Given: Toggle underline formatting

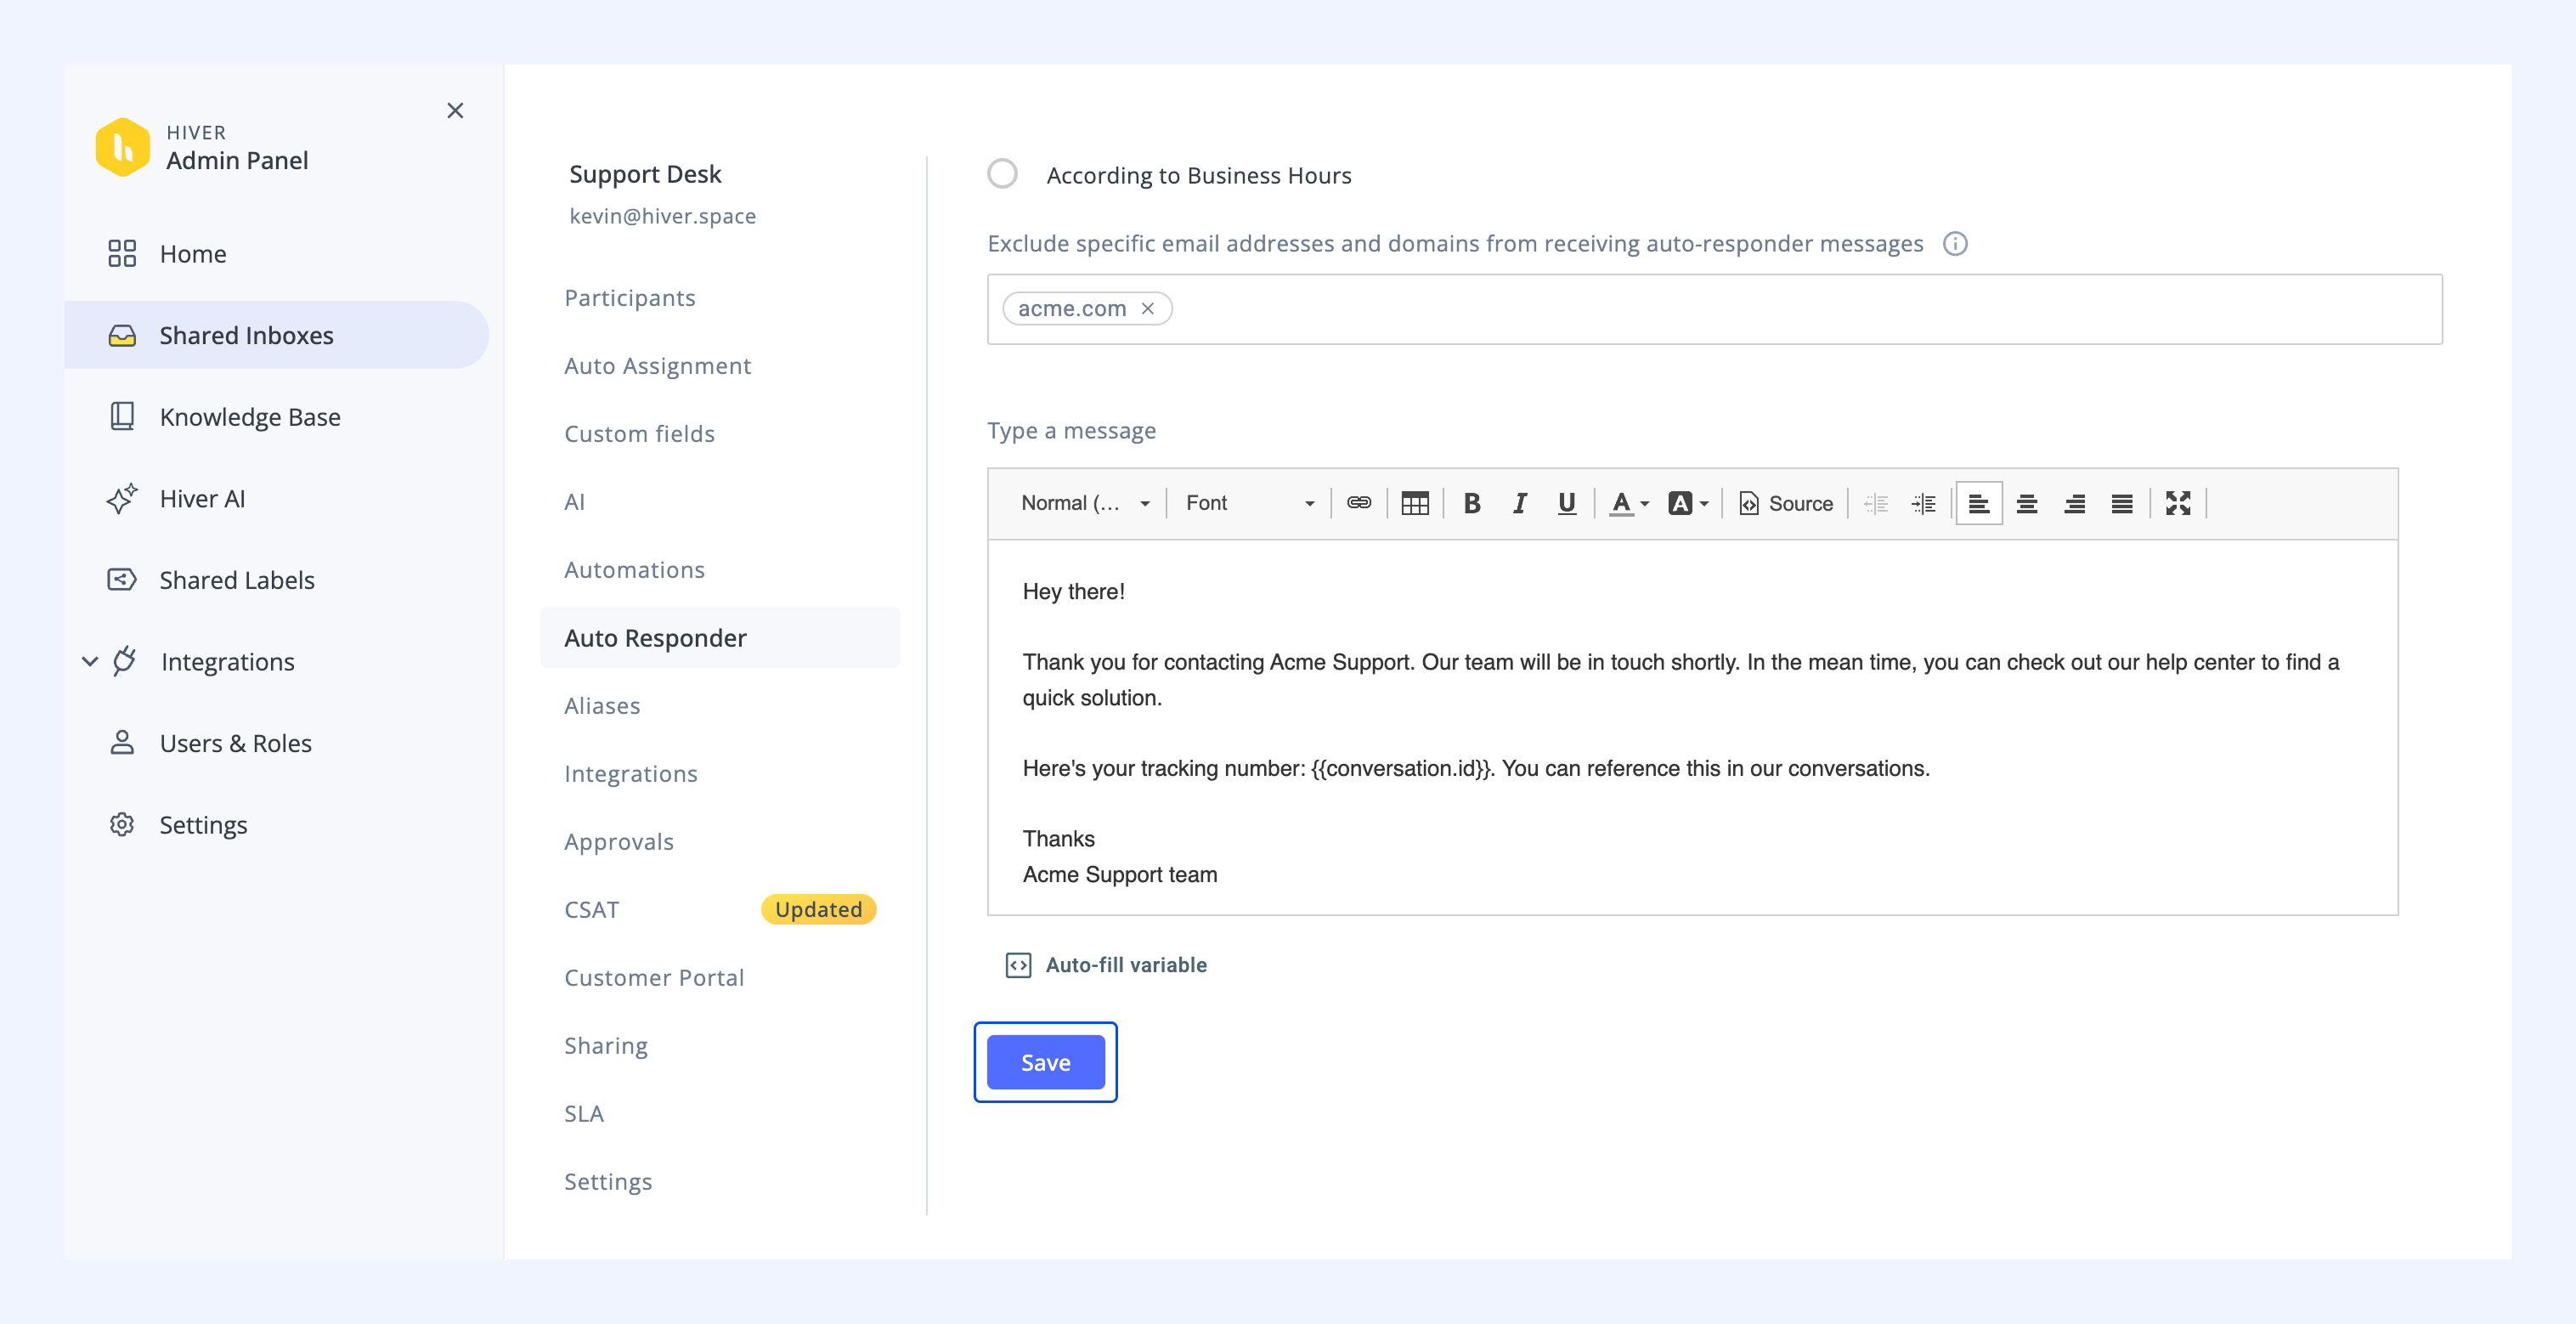Looking at the screenshot, I should (1566, 503).
